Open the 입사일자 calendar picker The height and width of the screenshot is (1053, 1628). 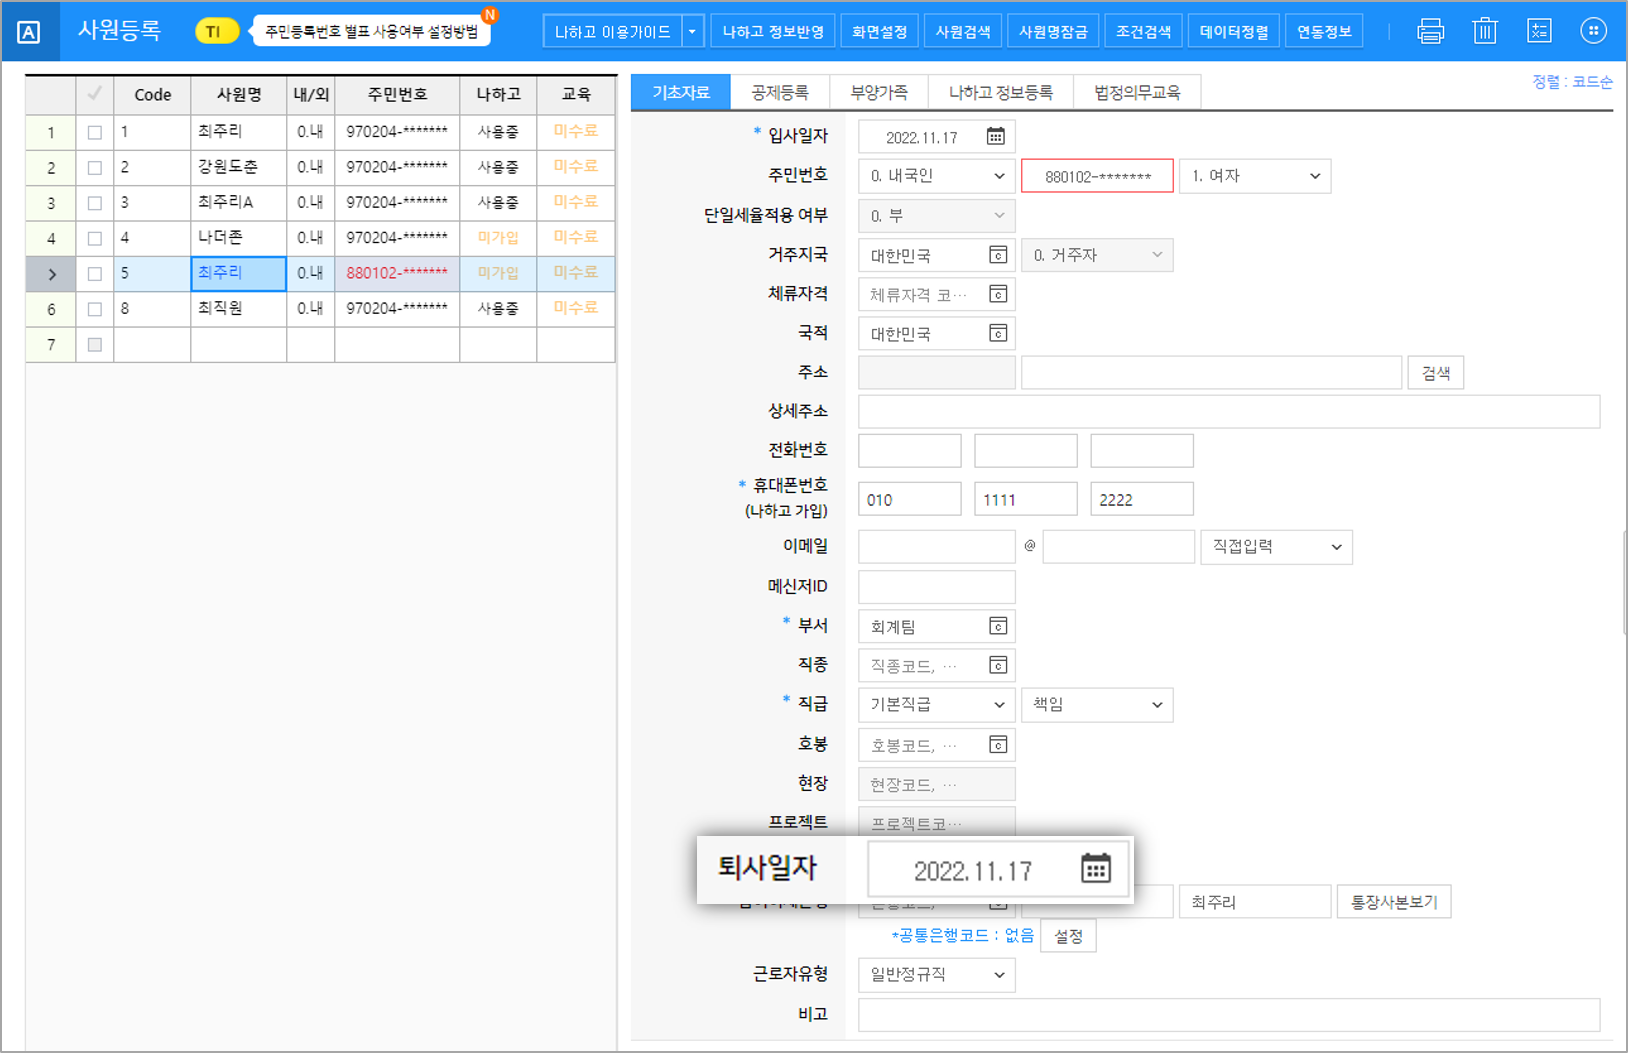coord(996,137)
